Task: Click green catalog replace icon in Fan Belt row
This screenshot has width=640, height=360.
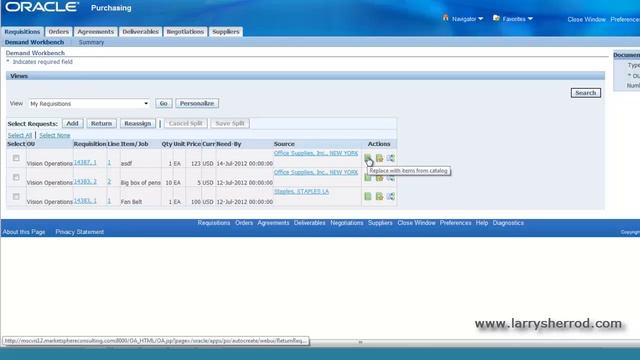Action: [368, 196]
